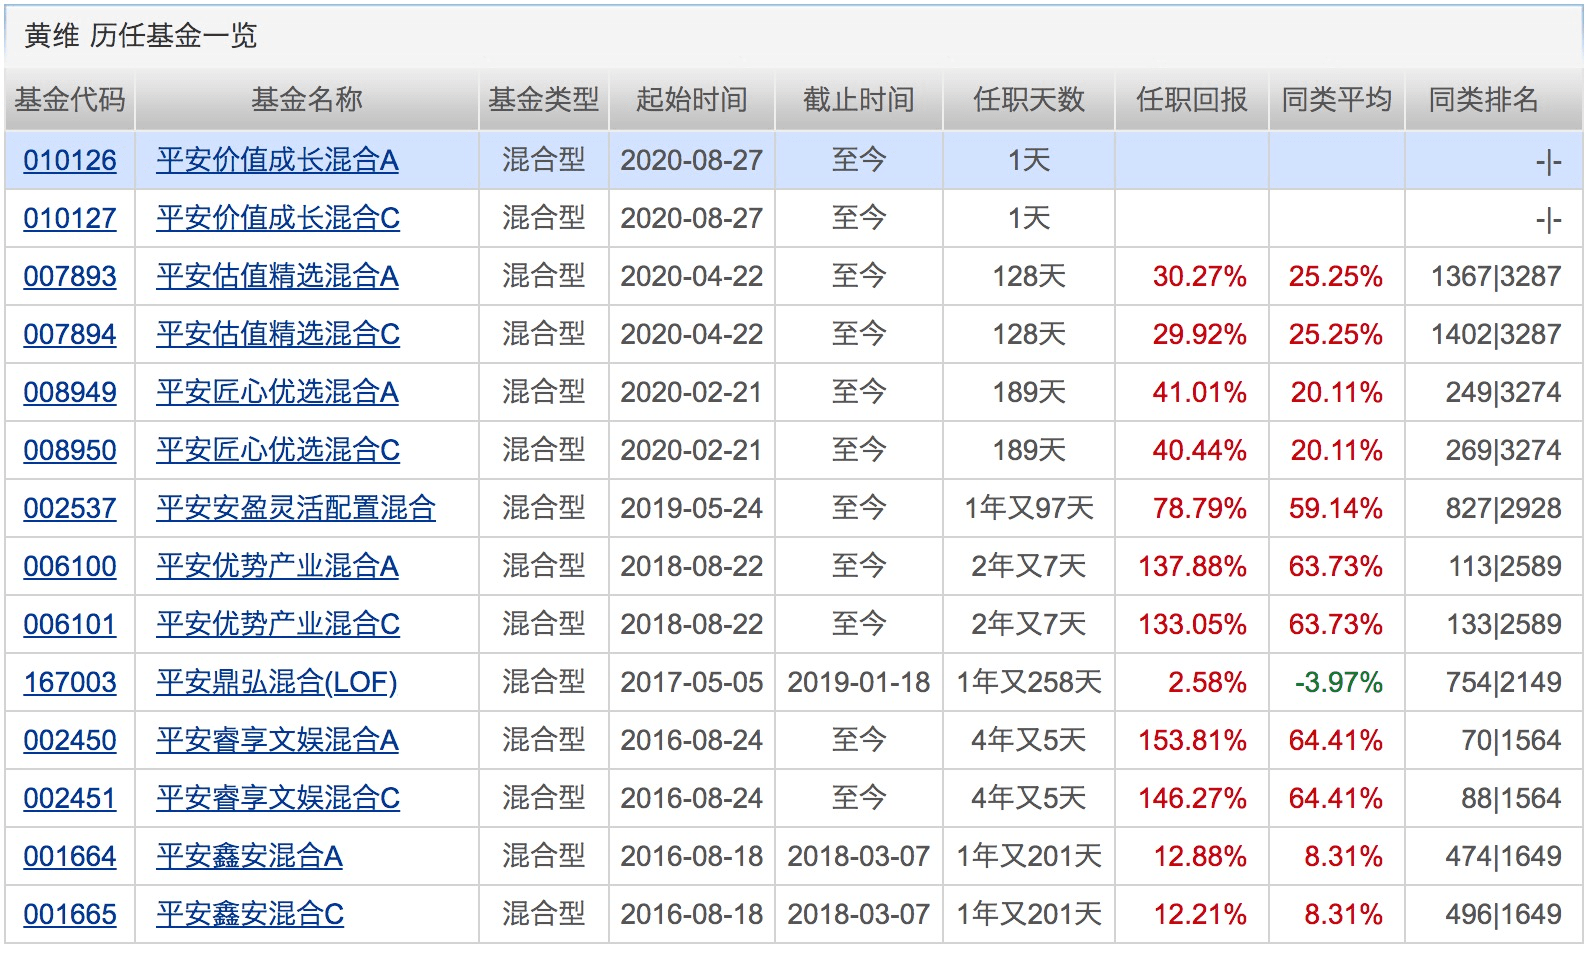Select green average value -3.97%
1592x956 pixels.
(1338, 682)
